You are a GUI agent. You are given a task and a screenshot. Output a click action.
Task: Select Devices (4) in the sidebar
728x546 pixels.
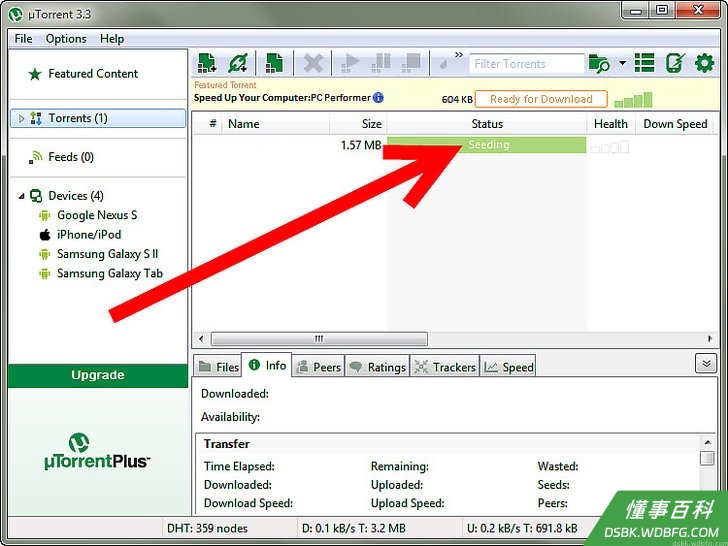[76, 196]
